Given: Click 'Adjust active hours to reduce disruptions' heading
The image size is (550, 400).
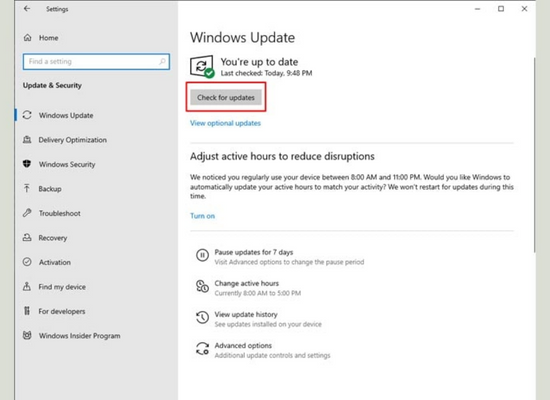Looking at the screenshot, I should pos(282,156).
